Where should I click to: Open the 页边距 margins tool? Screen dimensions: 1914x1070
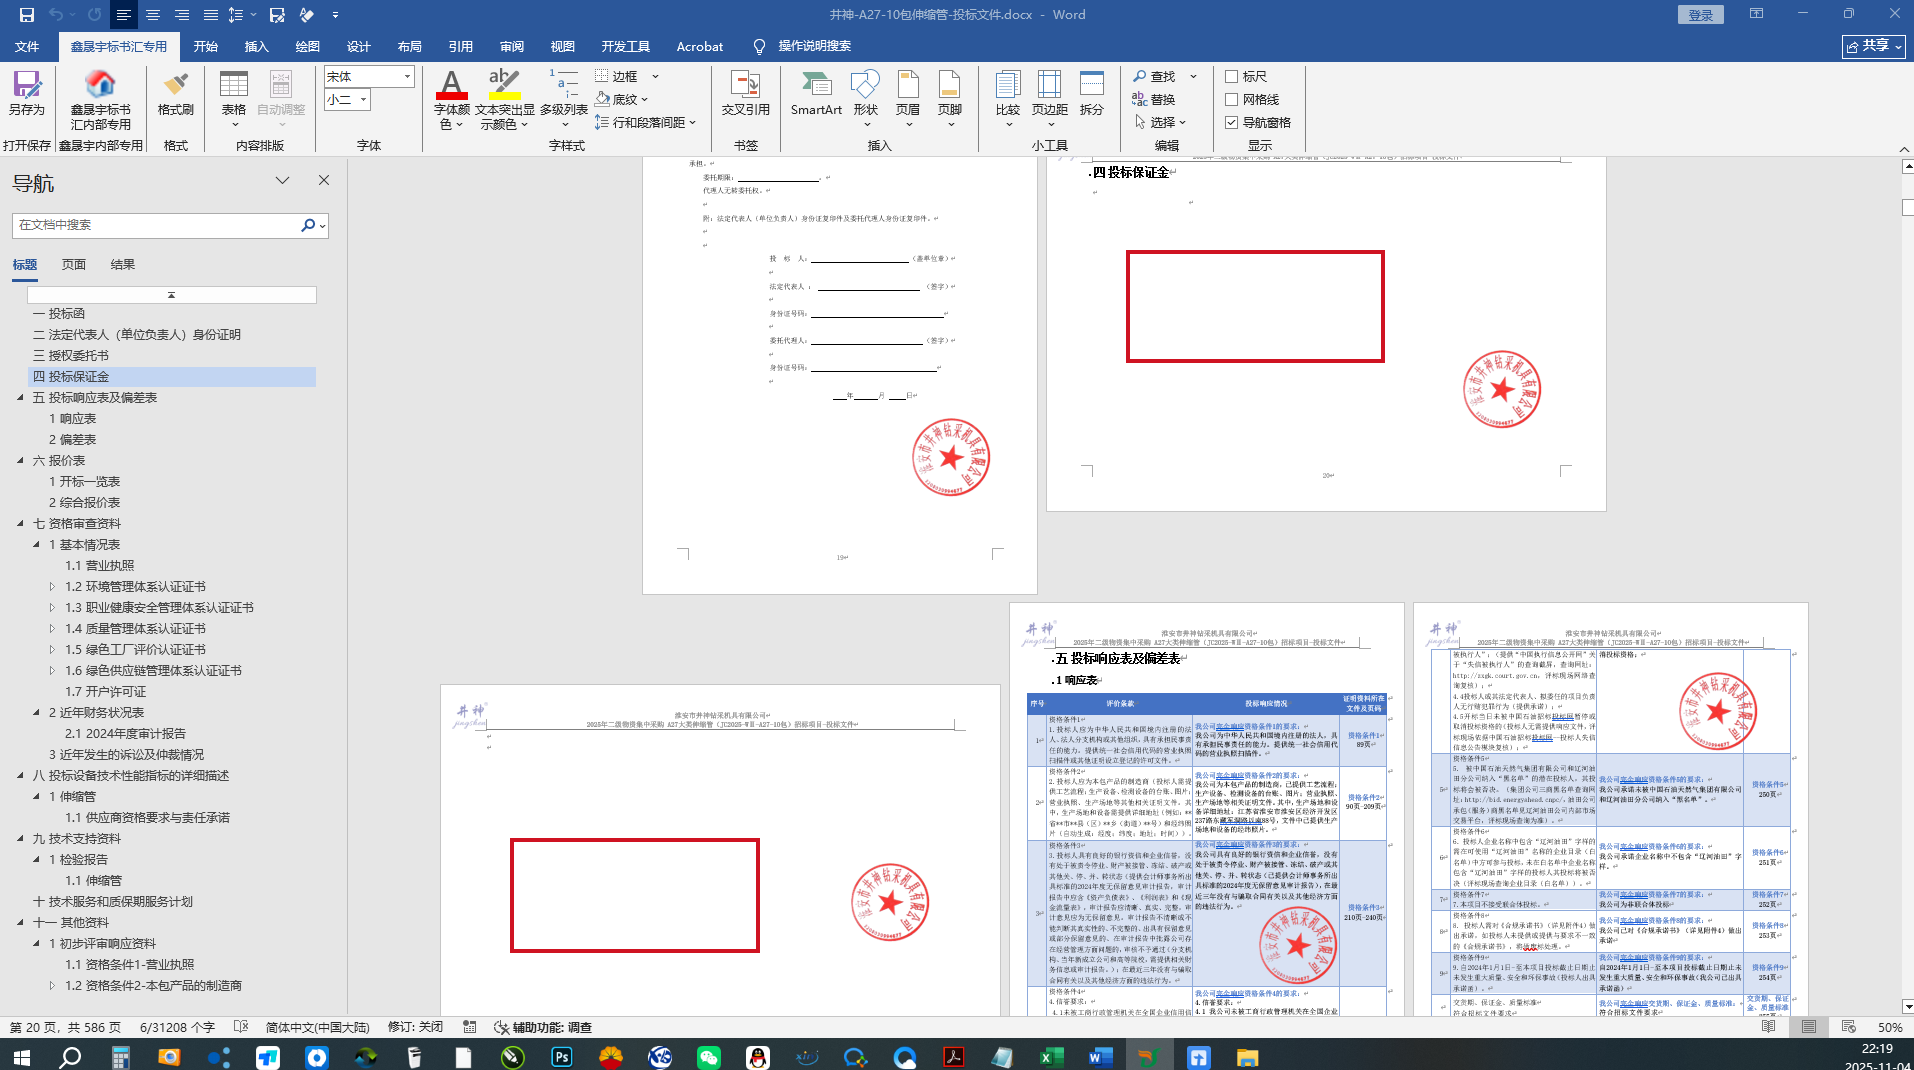pos(1050,99)
